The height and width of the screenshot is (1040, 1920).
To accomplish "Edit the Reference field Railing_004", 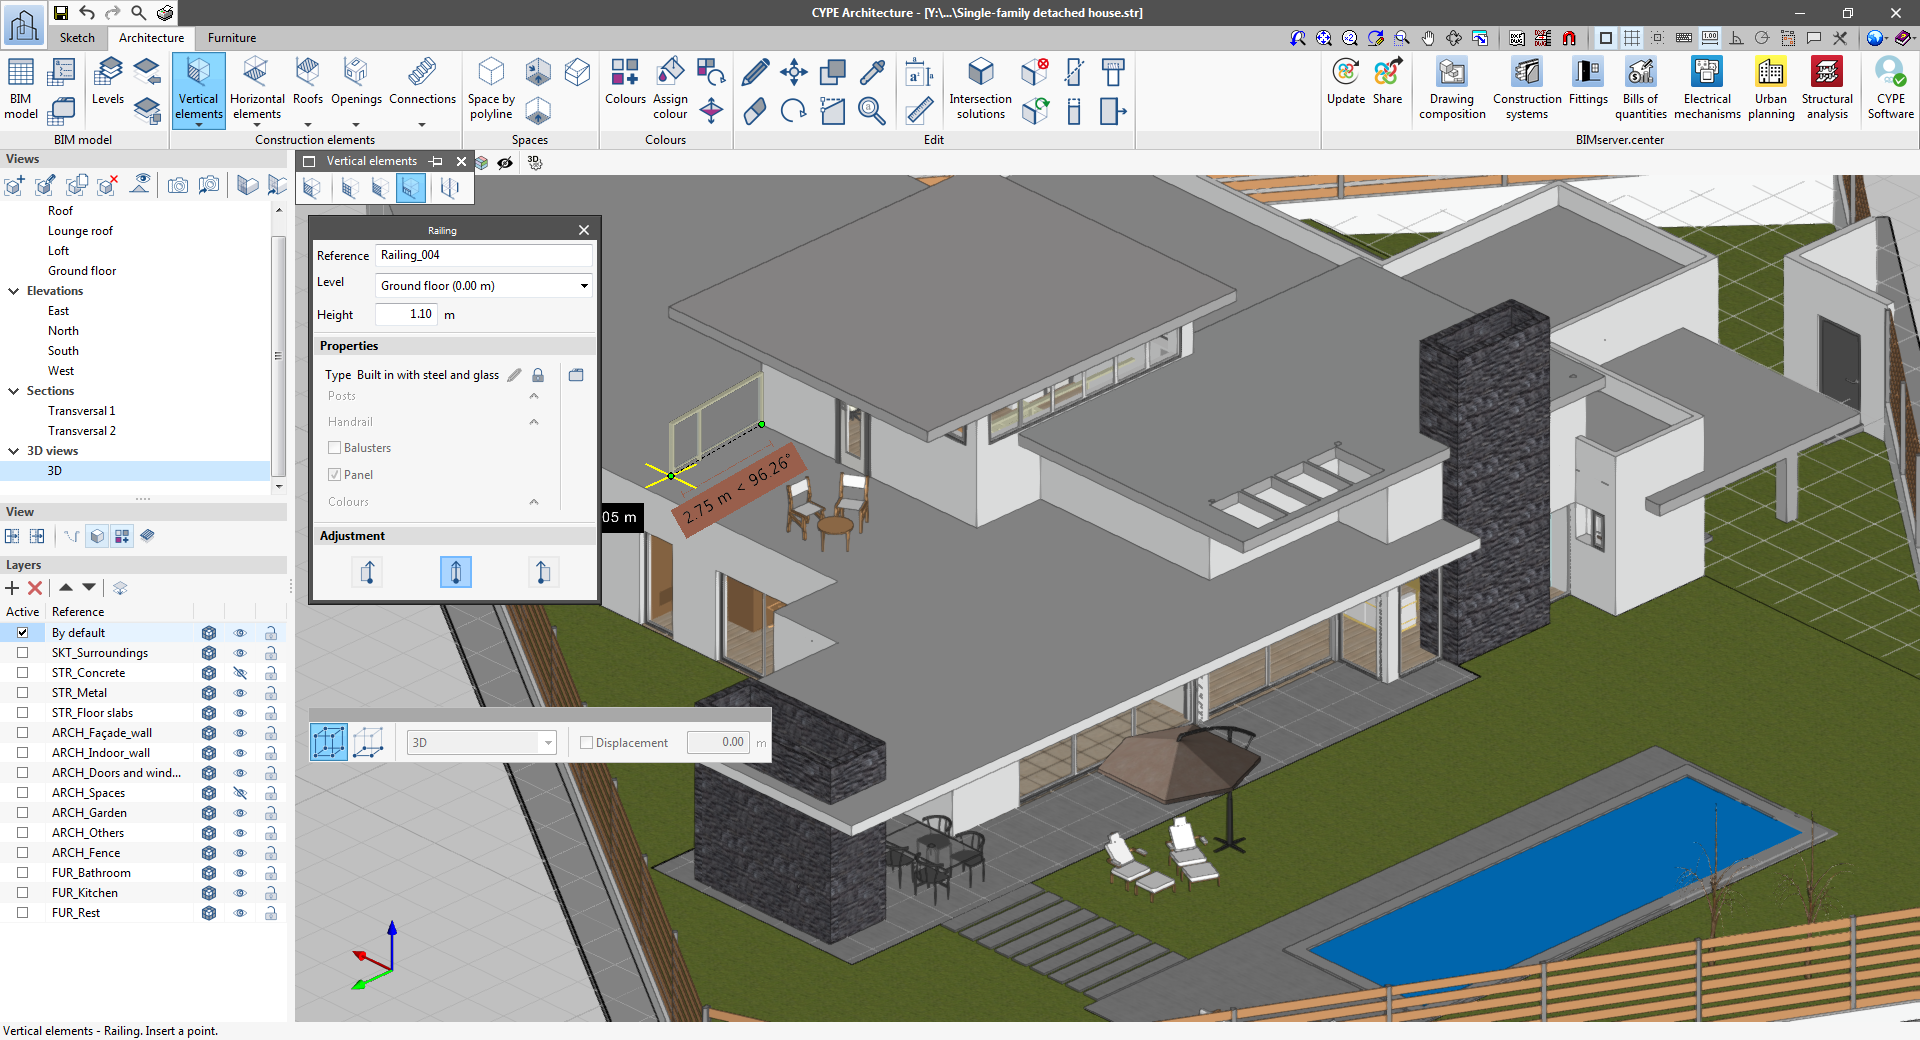I will tap(484, 255).
